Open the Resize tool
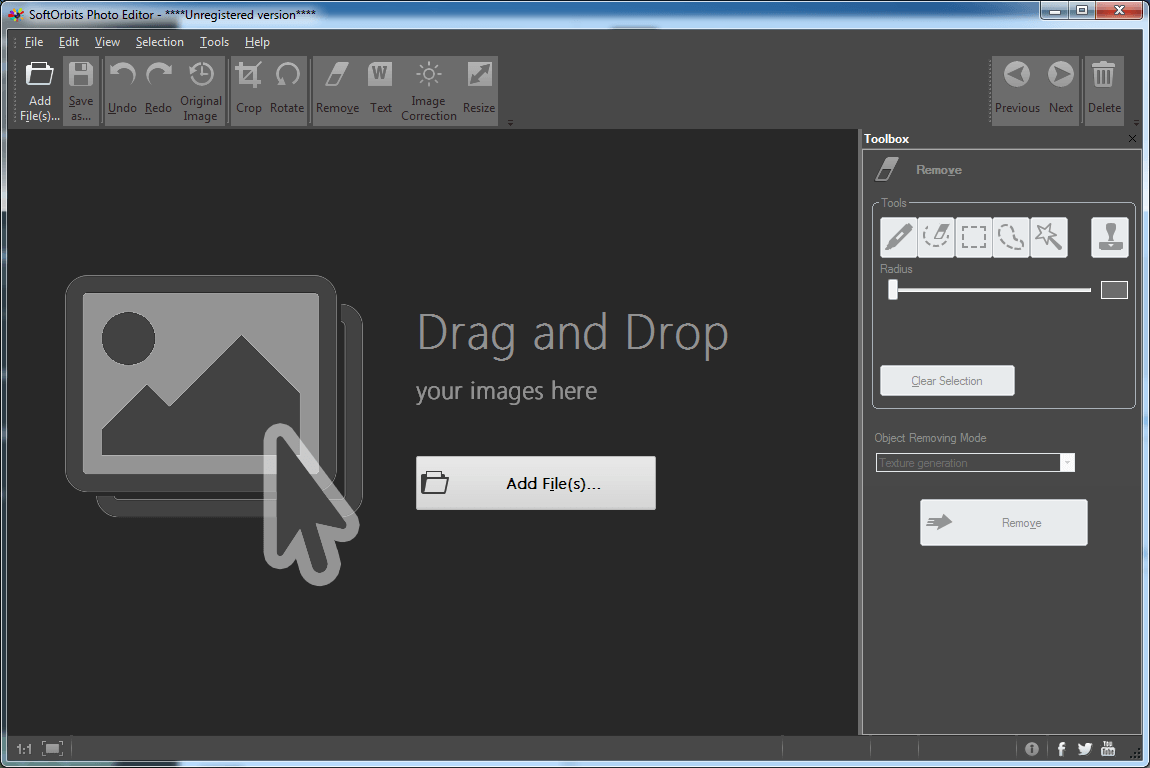The height and width of the screenshot is (768, 1150). 478,88
